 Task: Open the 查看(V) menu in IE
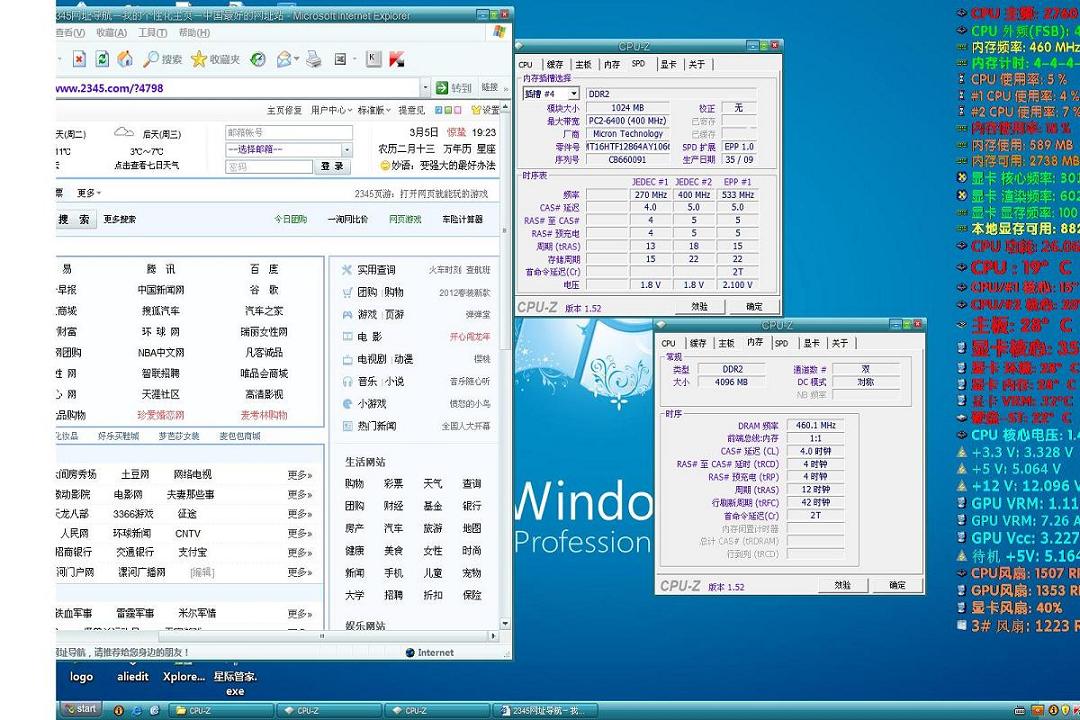point(70,32)
